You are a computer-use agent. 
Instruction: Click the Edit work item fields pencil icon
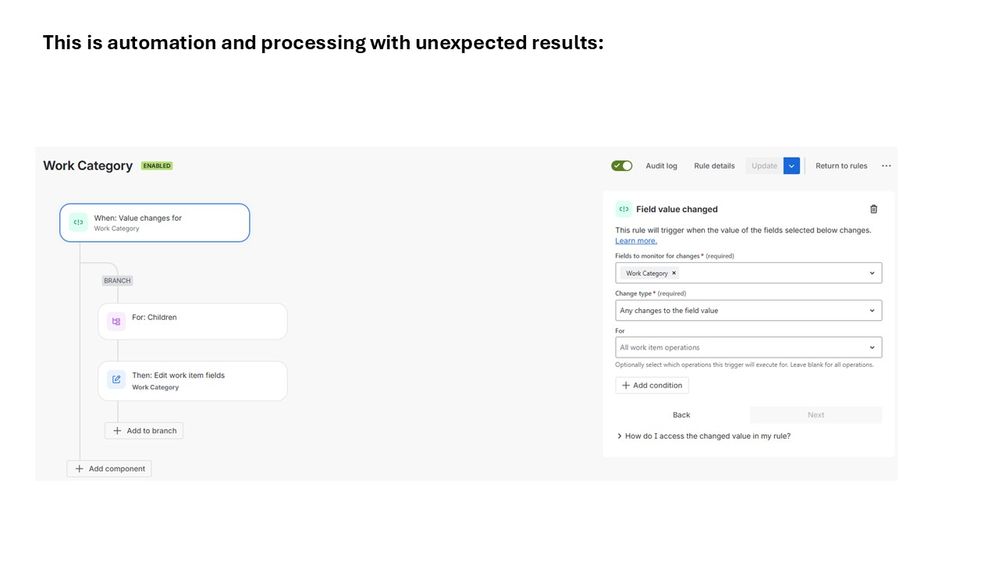coord(116,380)
